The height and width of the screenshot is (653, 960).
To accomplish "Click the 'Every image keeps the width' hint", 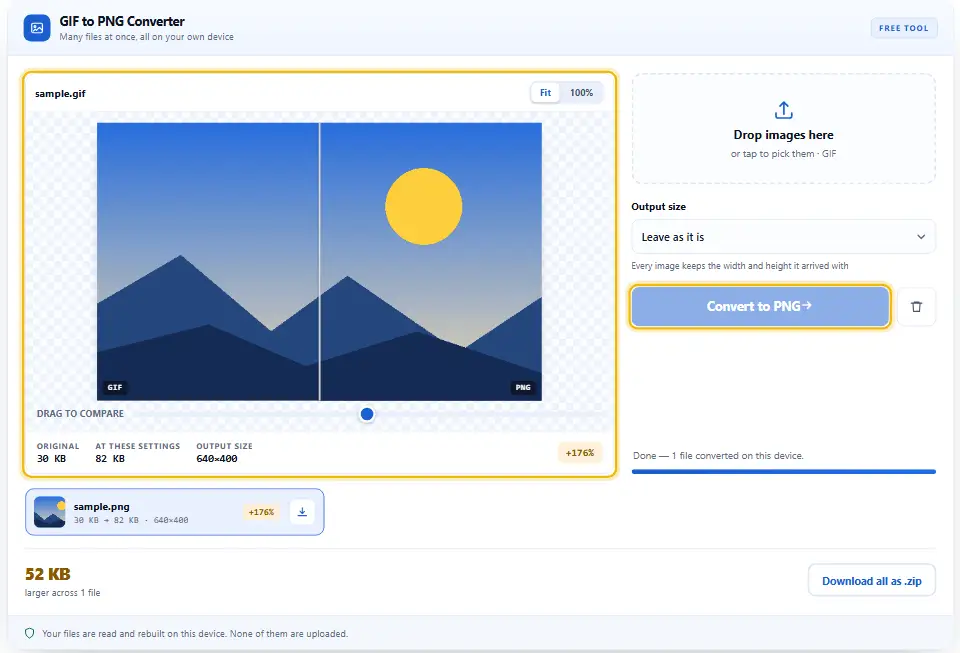I will [x=740, y=266].
